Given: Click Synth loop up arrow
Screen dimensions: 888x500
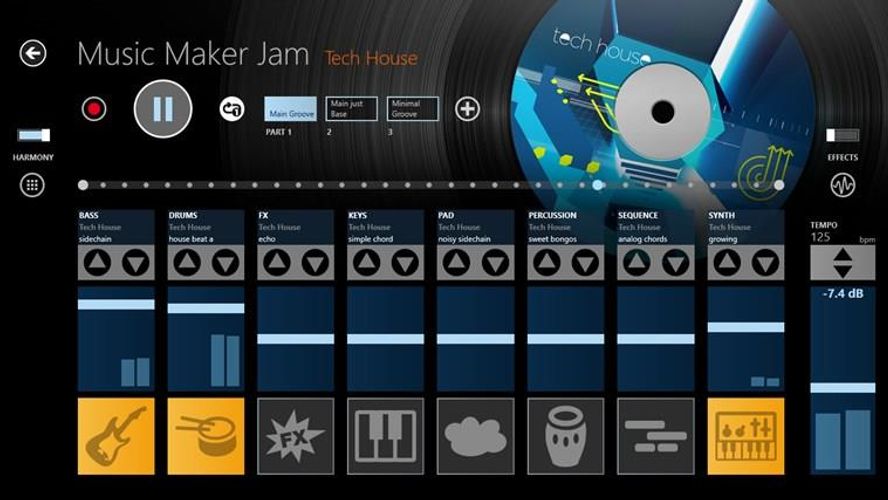Looking at the screenshot, I should point(727,263).
